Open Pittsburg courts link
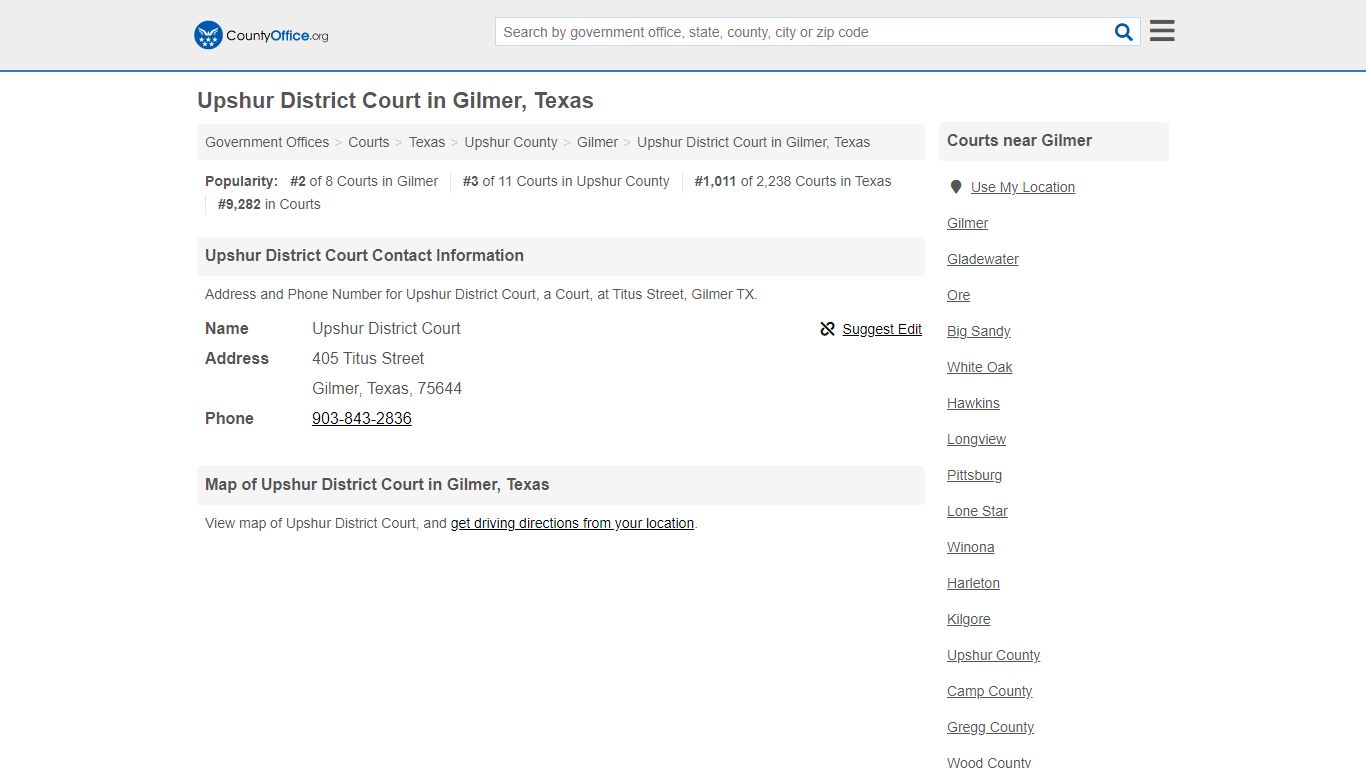The image size is (1366, 768). (975, 475)
